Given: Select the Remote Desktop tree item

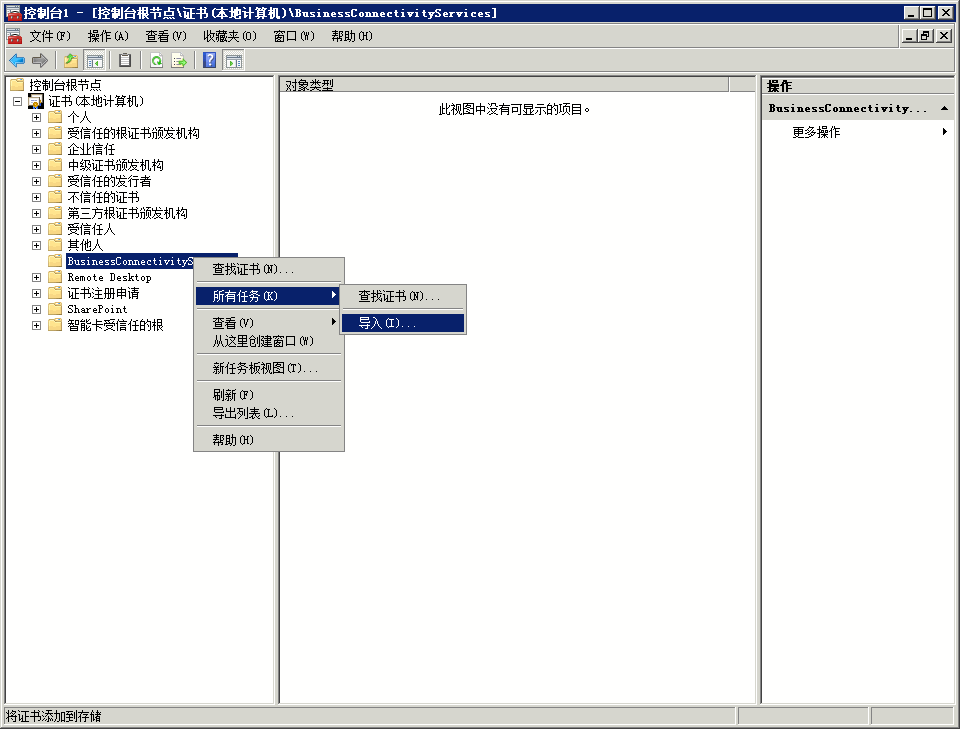Looking at the screenshot, I should point(110,277).
